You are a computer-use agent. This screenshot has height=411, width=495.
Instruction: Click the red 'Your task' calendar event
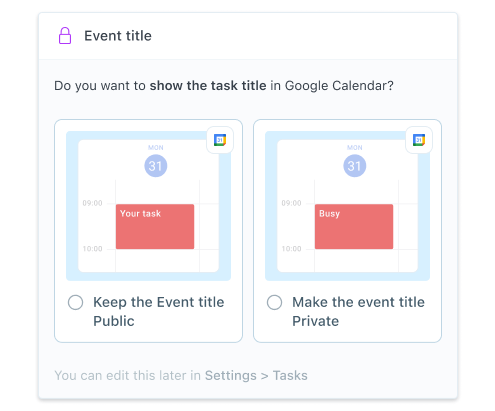coord(155,227)
